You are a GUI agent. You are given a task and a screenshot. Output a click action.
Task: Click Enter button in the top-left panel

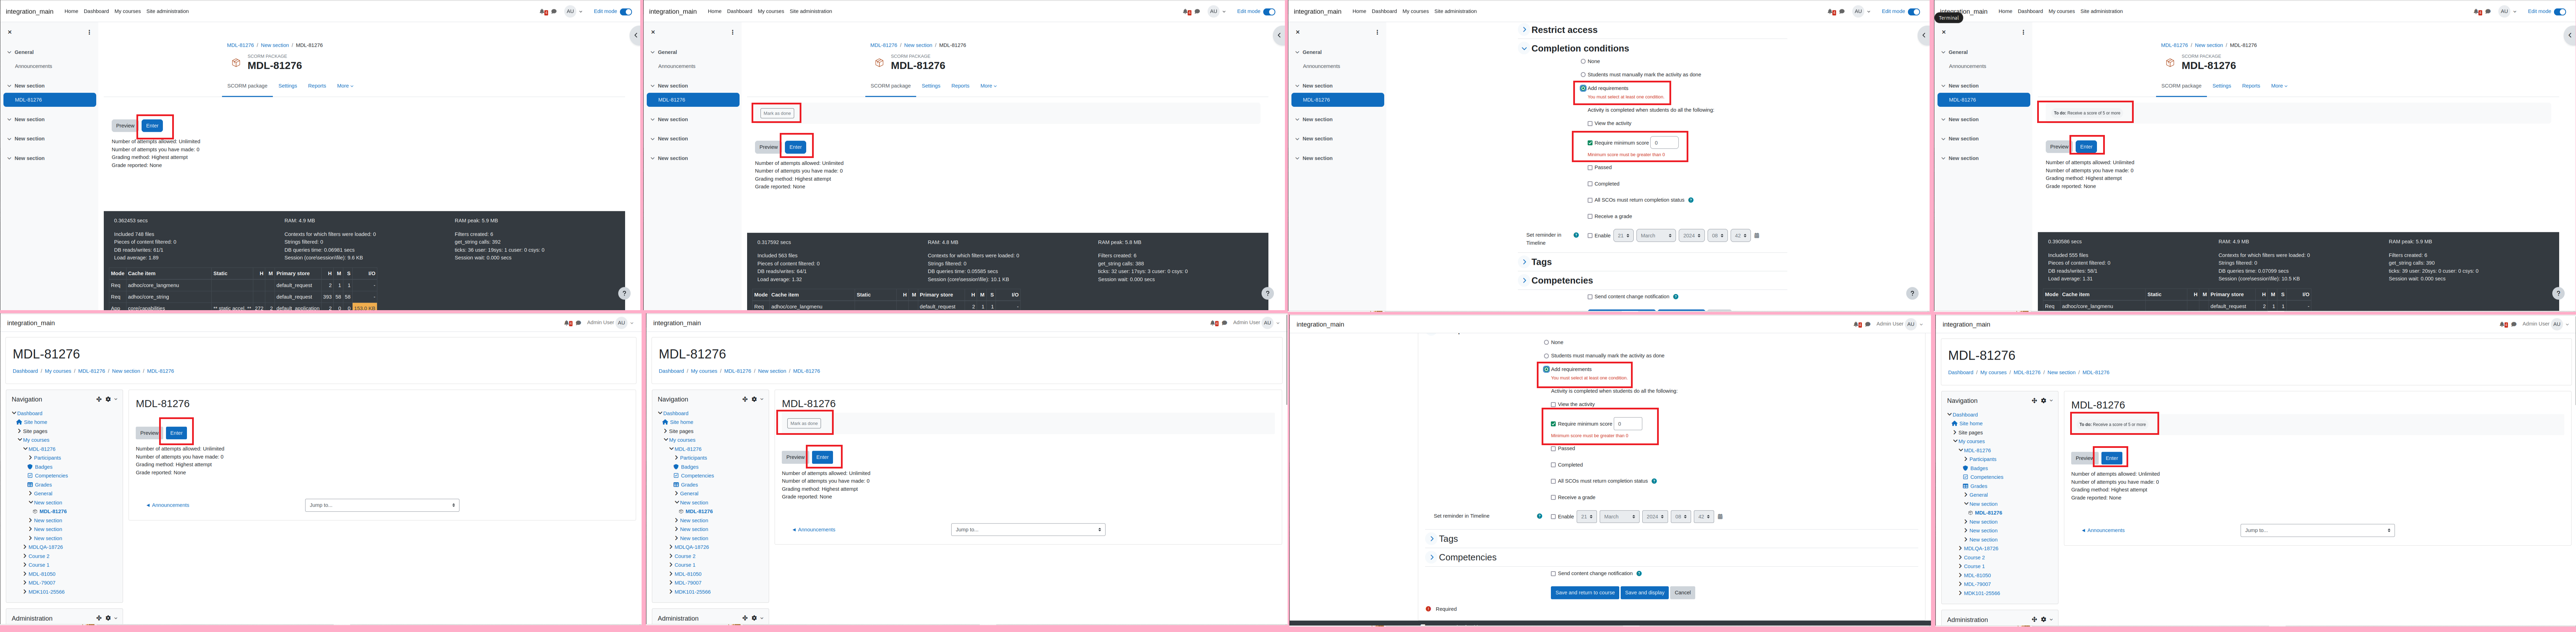[x=152, y=126]
